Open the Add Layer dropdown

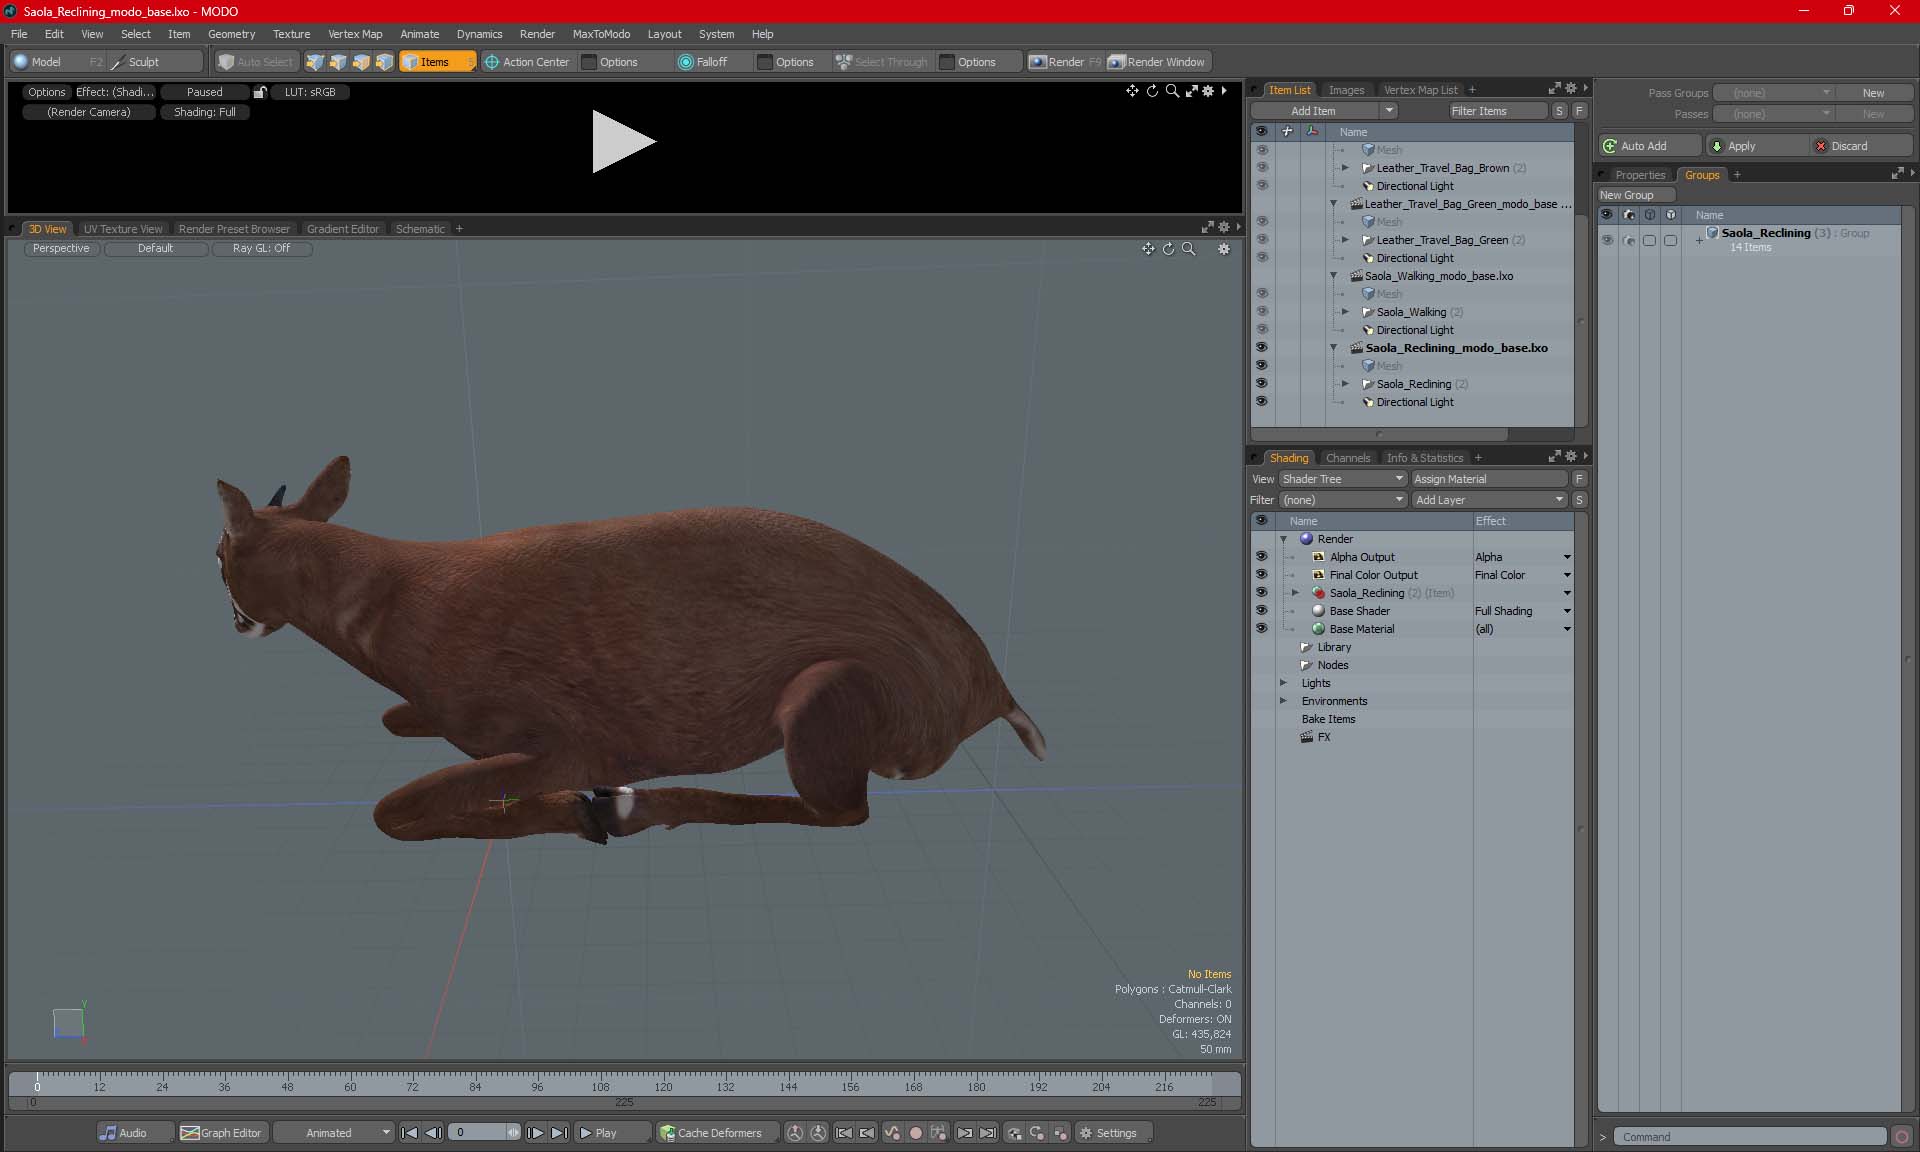1489,500
